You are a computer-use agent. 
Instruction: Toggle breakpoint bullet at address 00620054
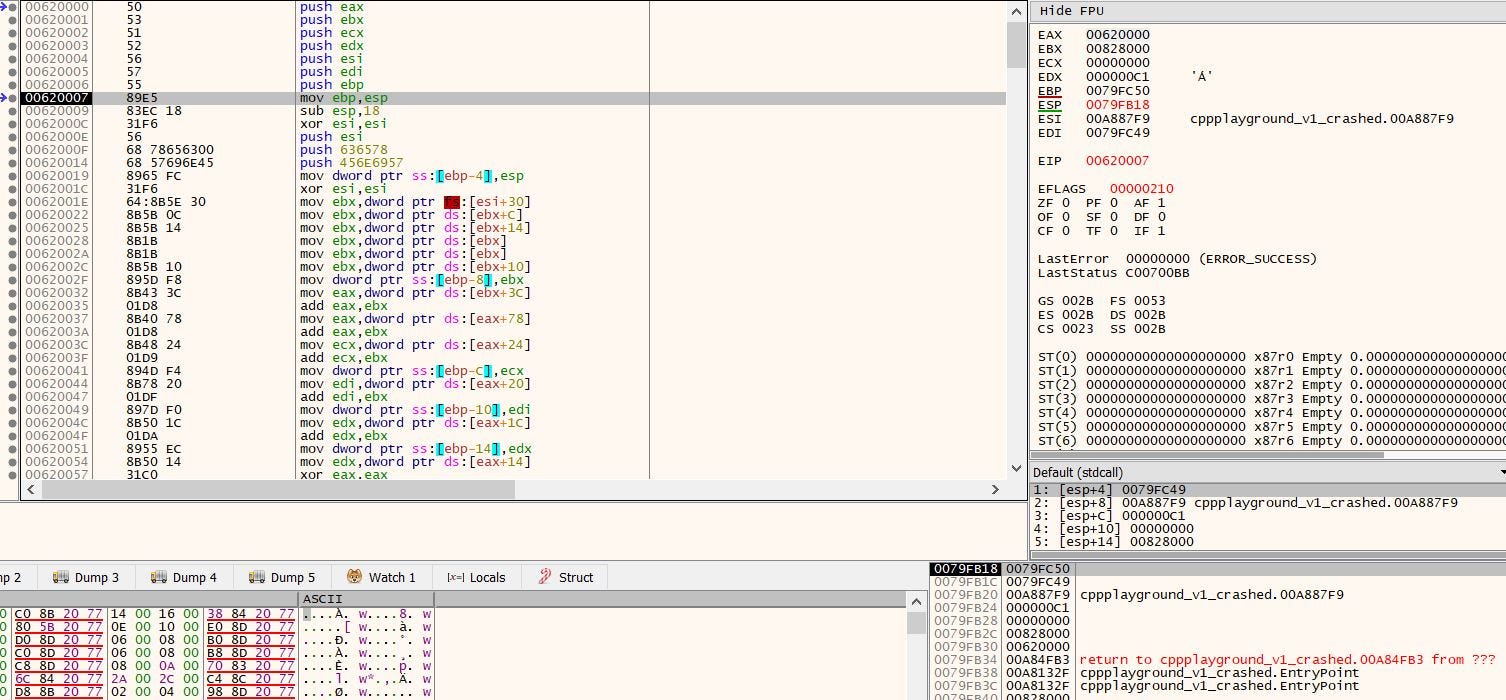(x=12, y=462)
